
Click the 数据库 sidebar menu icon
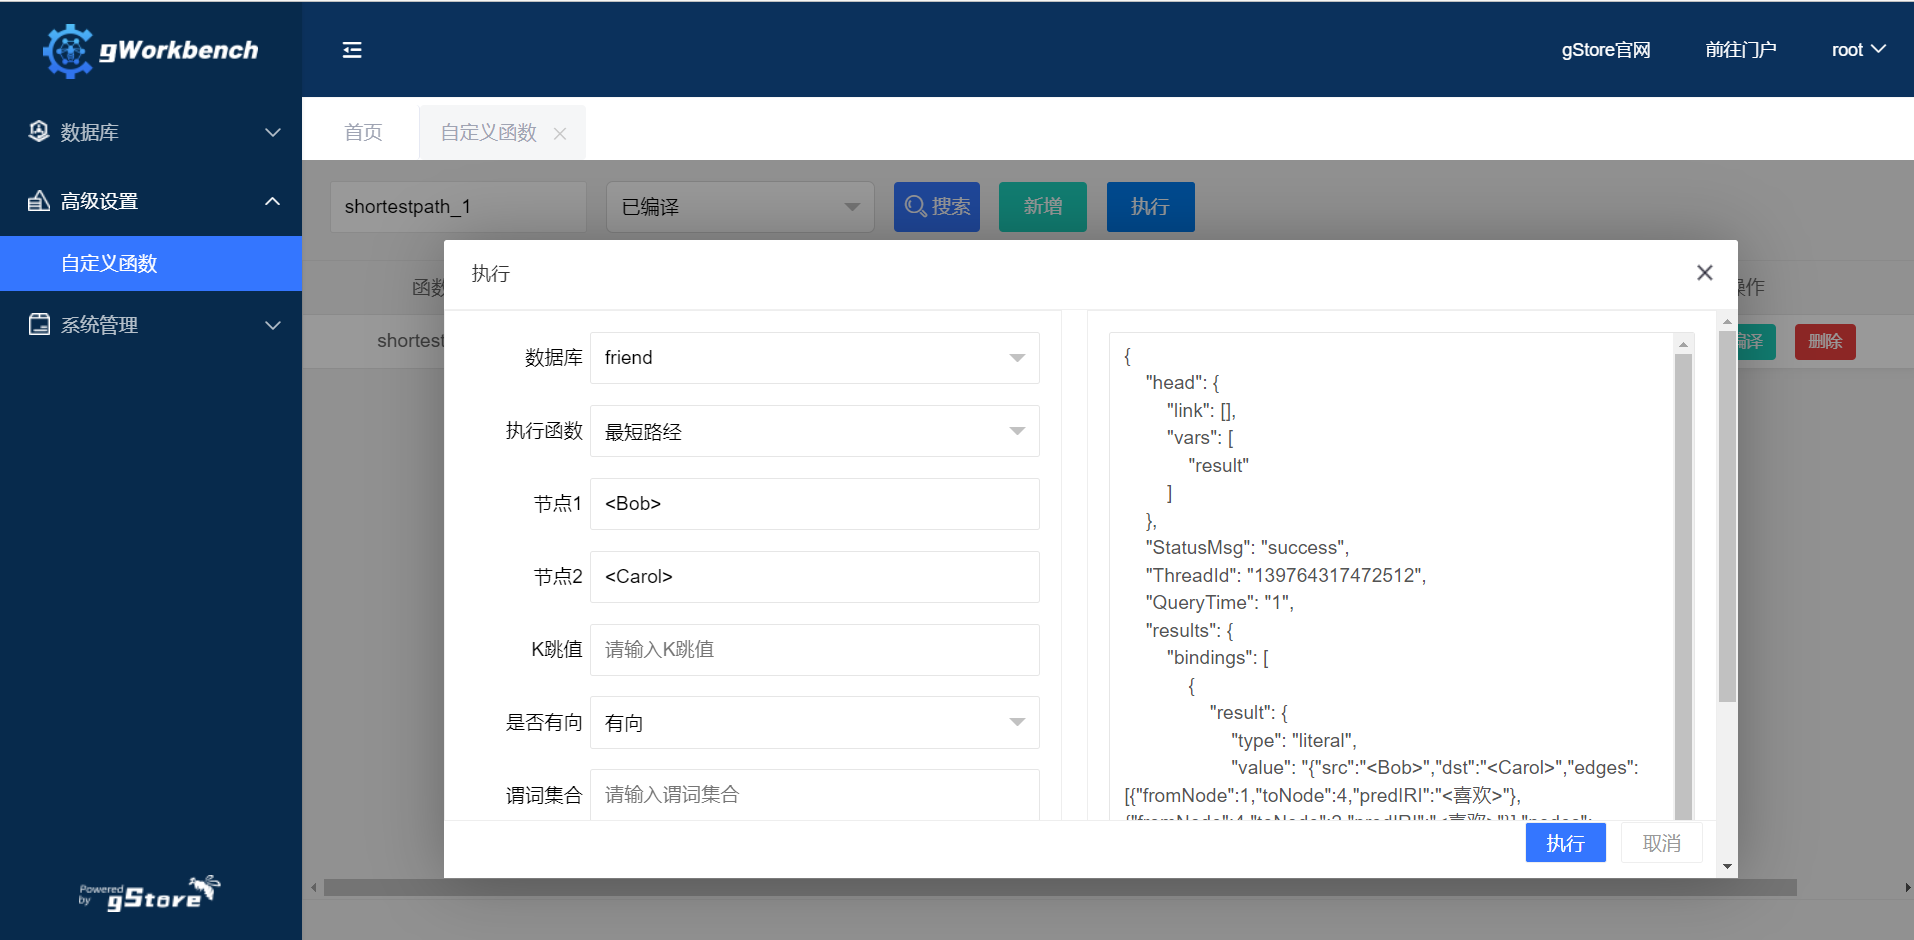coord(39,131)
